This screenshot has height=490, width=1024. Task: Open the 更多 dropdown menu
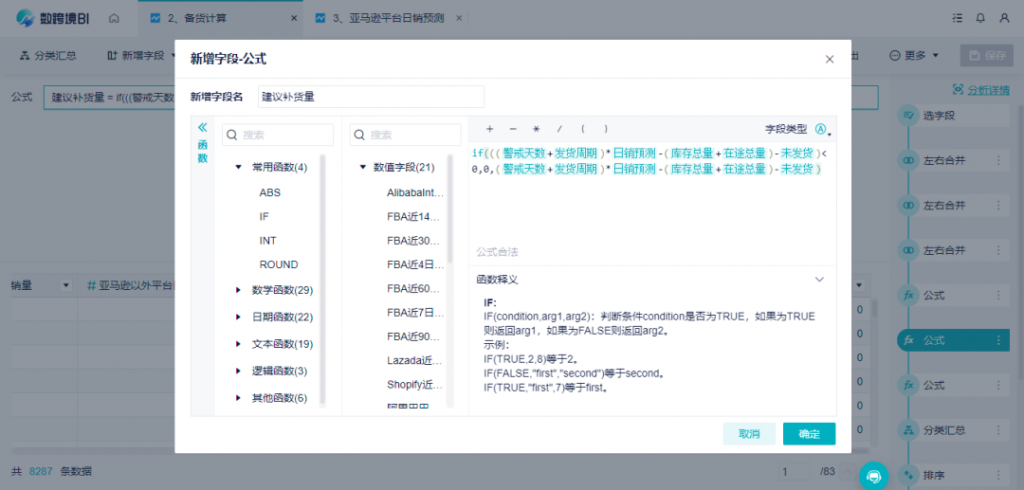(914, 56)
